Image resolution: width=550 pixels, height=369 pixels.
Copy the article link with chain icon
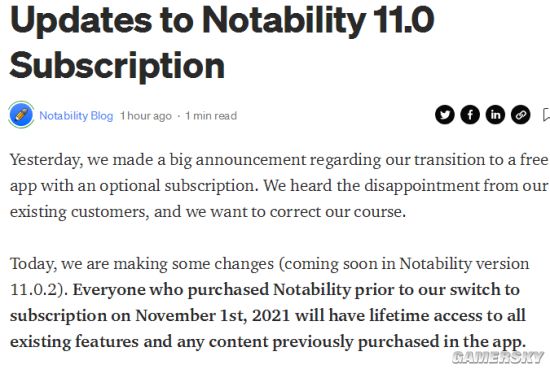(520, 115)
